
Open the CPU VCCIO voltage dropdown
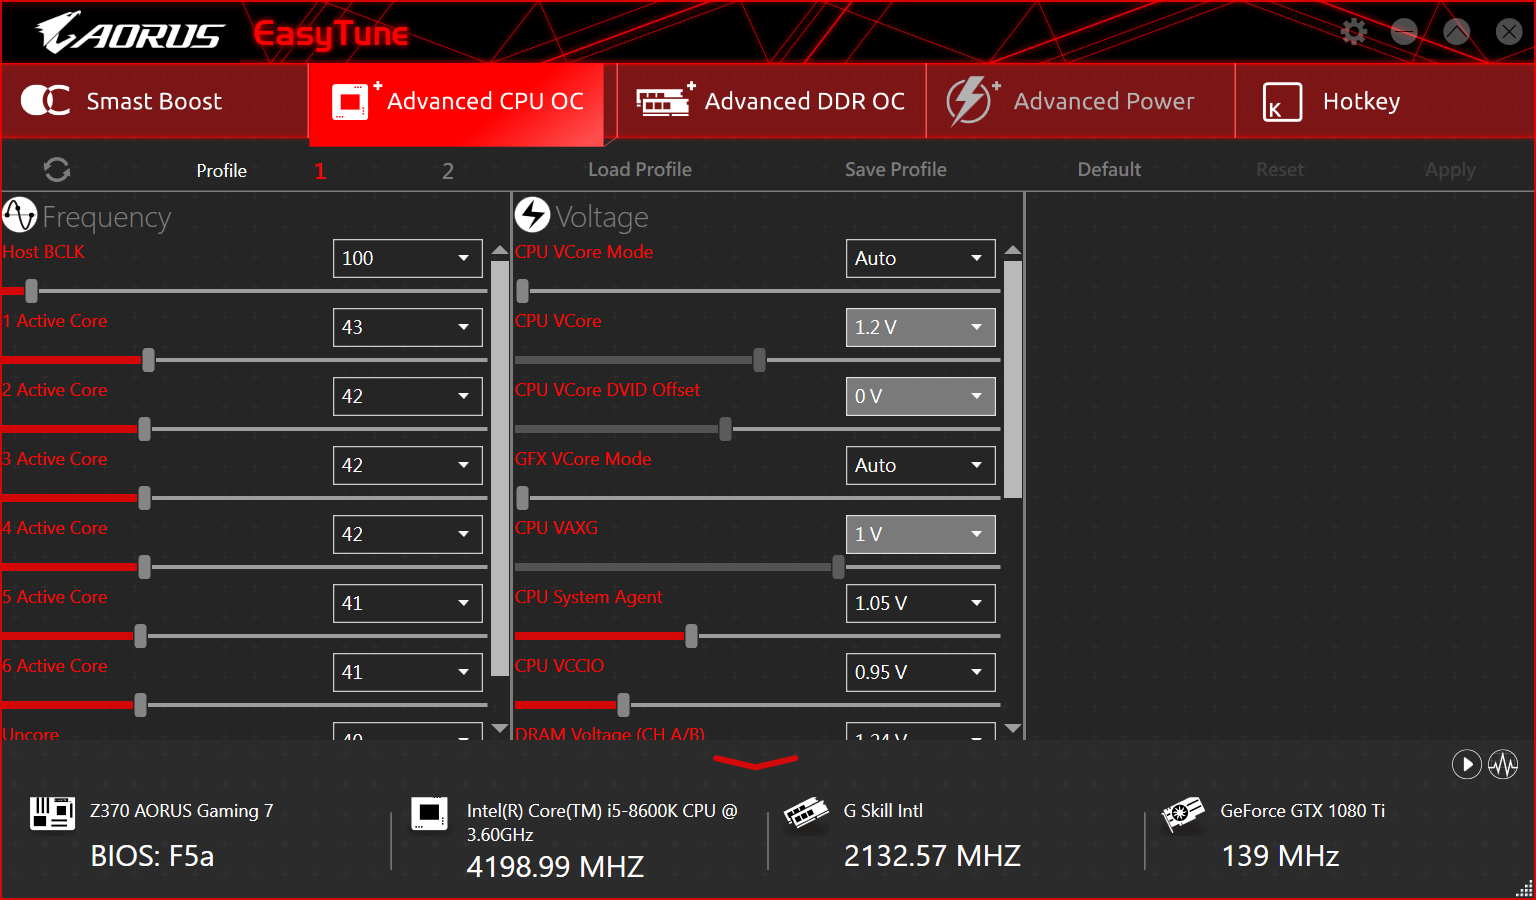coord(921,672)
